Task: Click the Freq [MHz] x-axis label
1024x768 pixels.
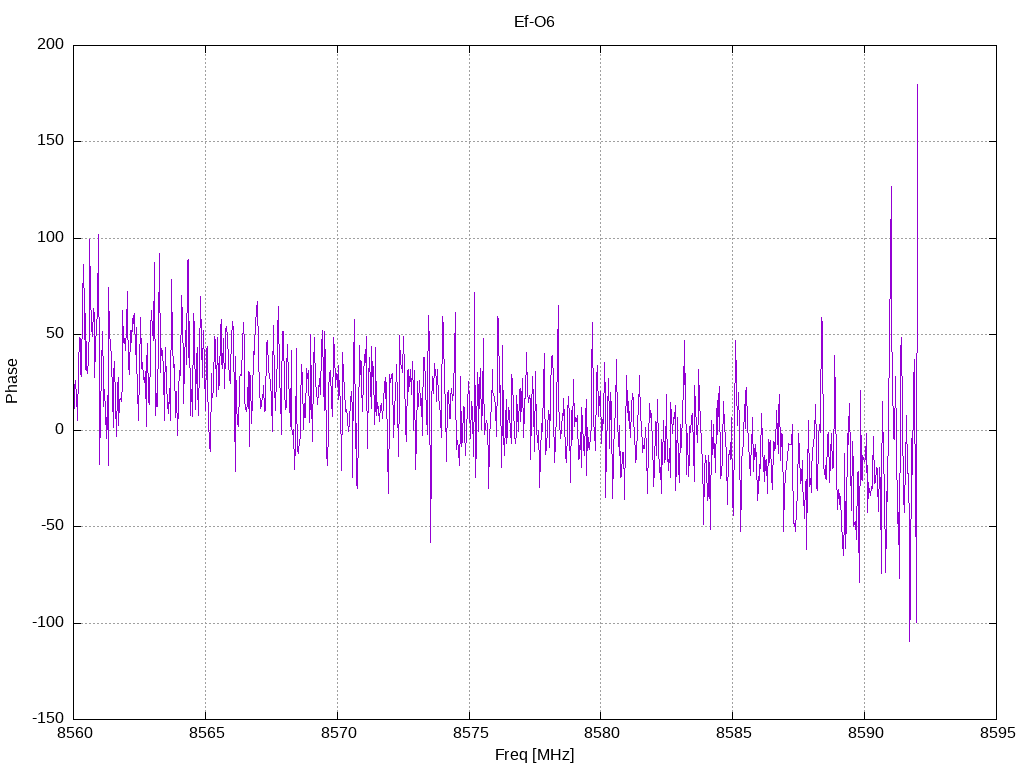Action: click(534, 755)
